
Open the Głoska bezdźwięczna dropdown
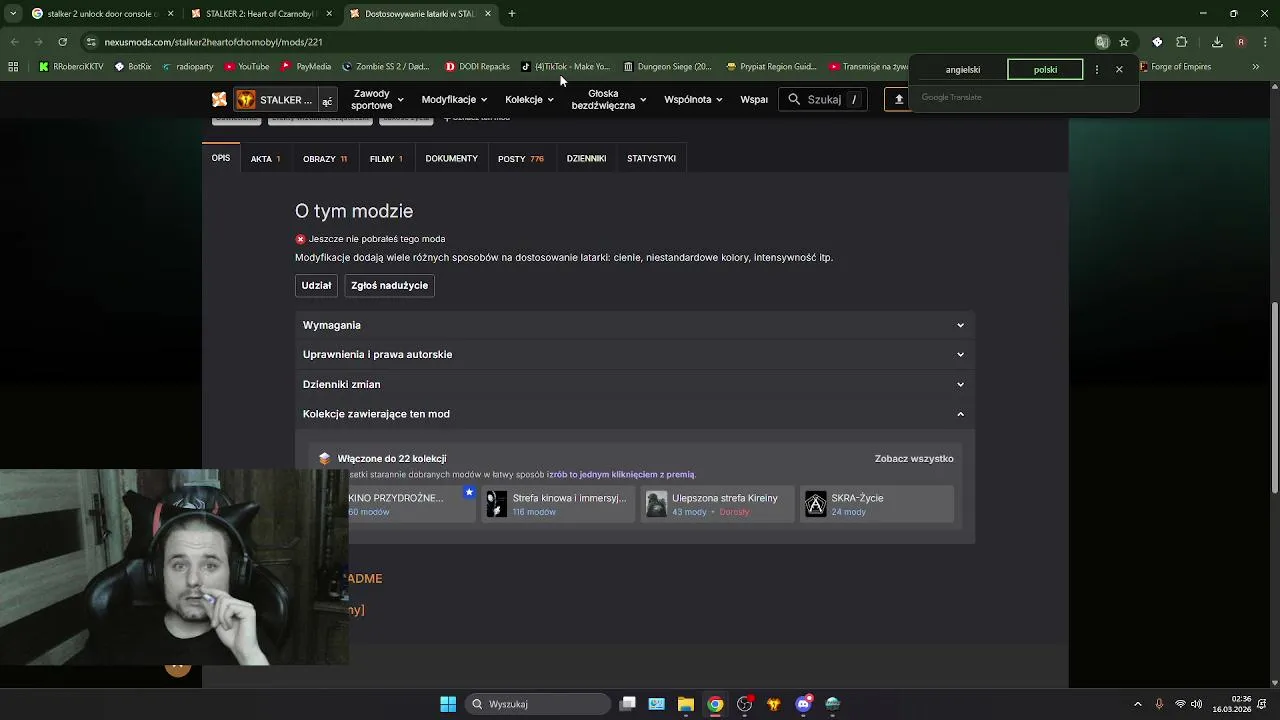[608, 99]
